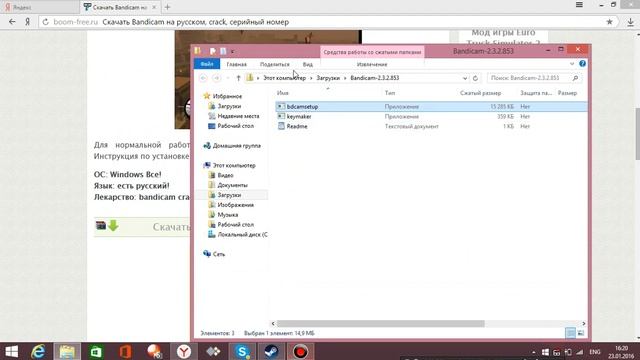Open the browser hamburger menu
Screen dimensions: 640x360
579,5
